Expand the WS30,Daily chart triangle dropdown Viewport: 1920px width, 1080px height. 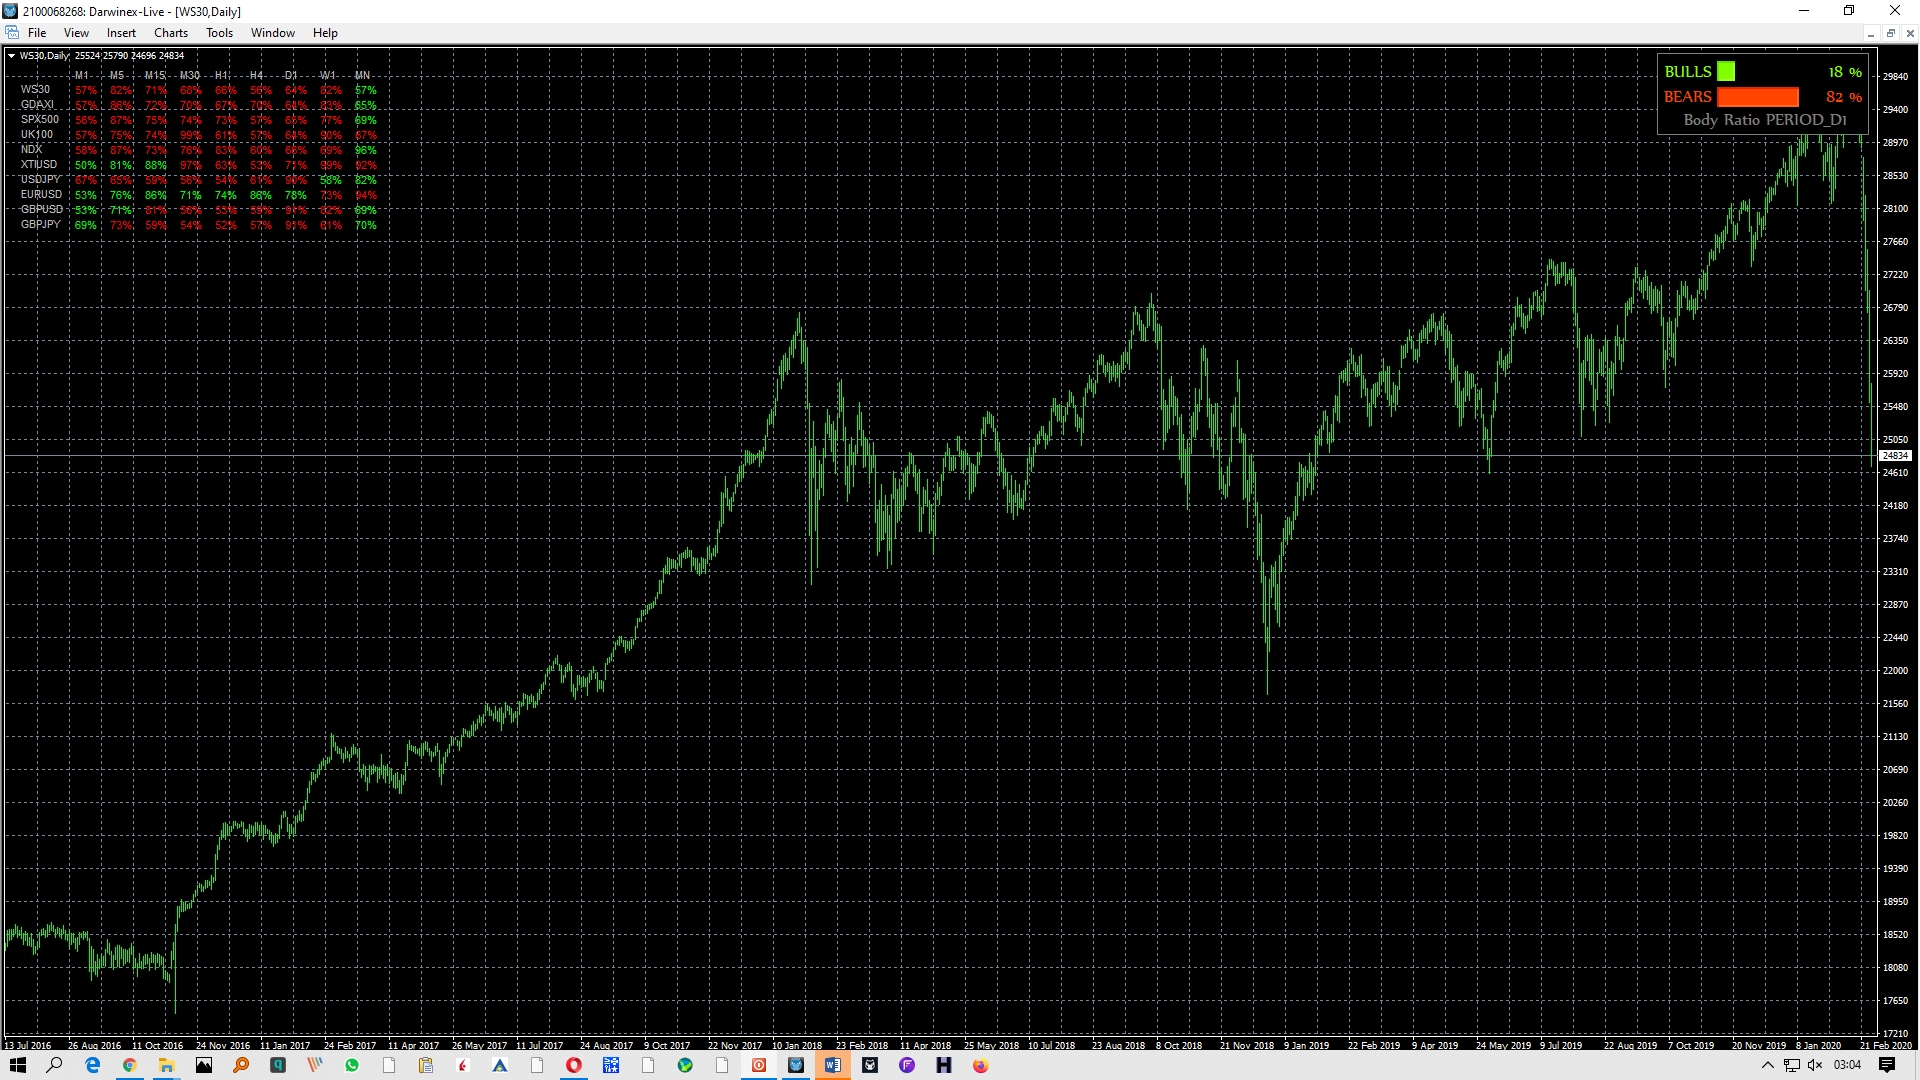[x=11, y=56]
